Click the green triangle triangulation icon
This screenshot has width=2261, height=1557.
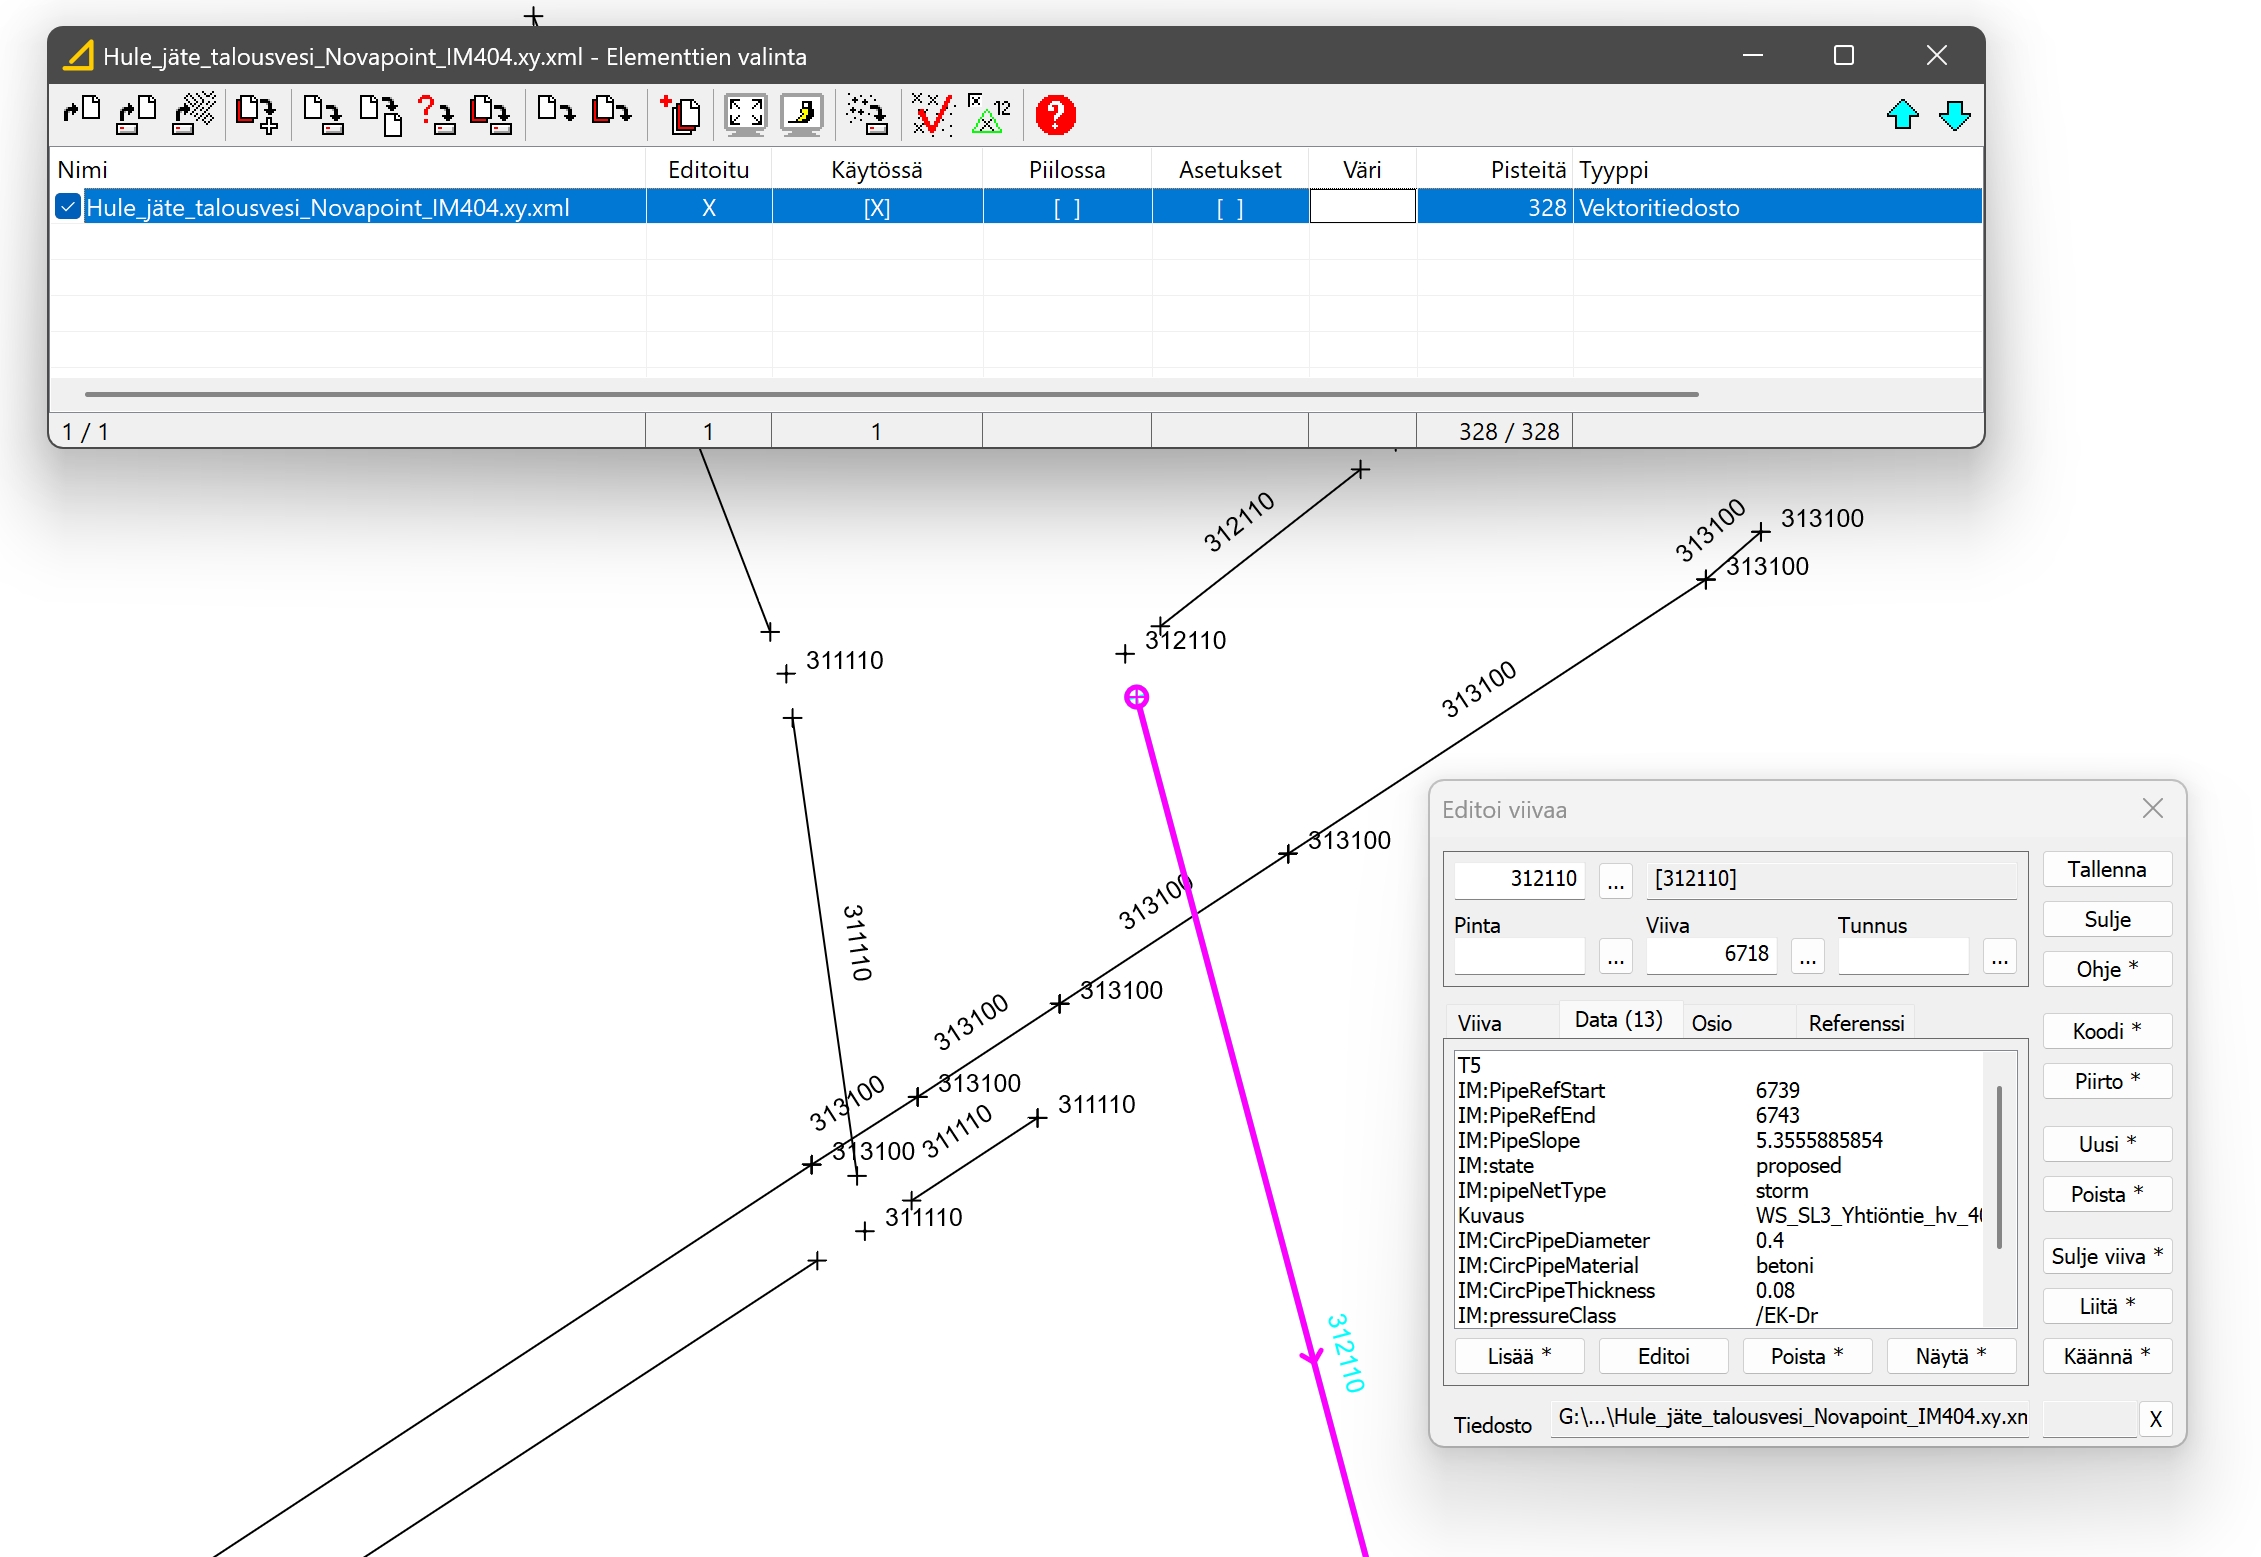tap(990, 114)
